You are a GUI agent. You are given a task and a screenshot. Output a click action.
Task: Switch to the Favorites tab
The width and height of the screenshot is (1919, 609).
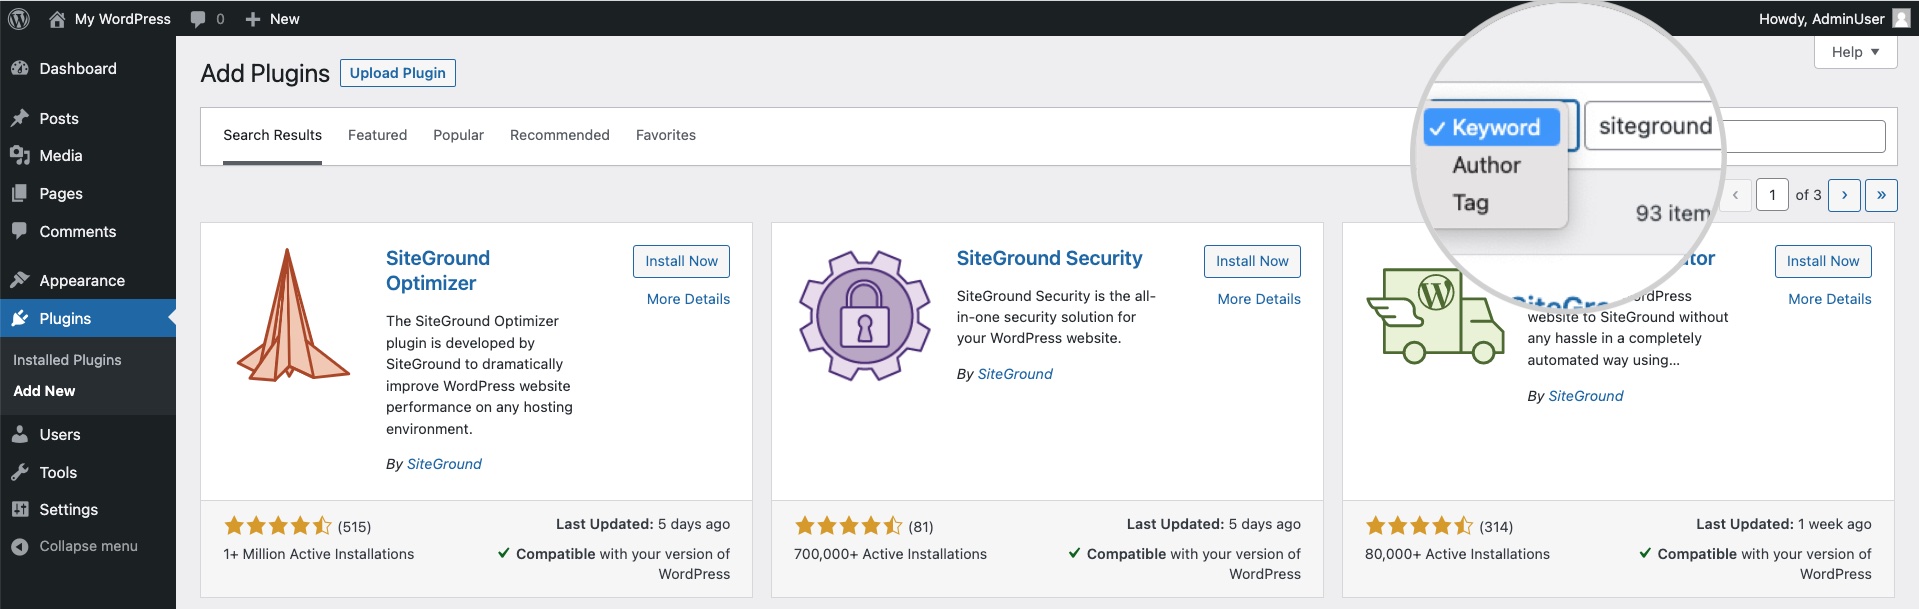pos(665,135)
